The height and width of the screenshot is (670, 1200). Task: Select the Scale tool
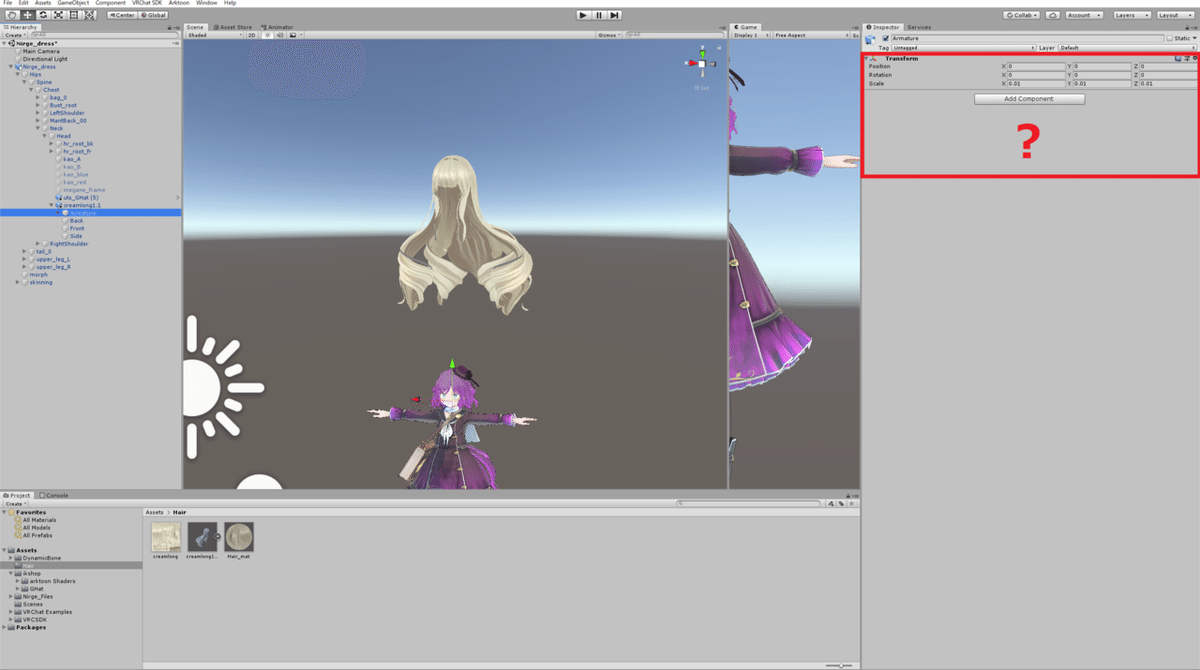(x=59, y=15)
